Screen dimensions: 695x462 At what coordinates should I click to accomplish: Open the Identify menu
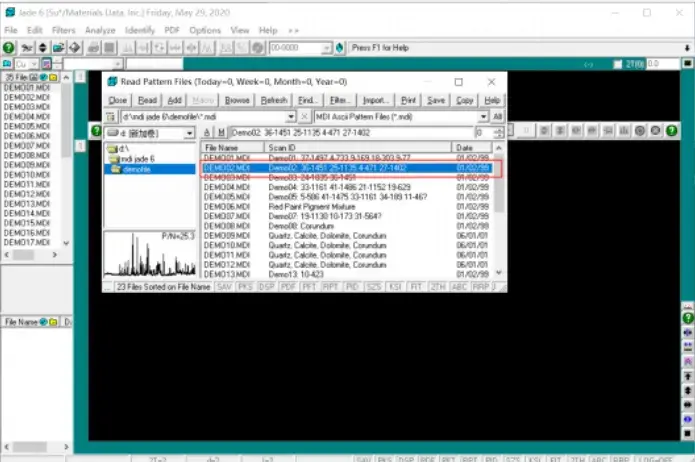tap(140, 30)
